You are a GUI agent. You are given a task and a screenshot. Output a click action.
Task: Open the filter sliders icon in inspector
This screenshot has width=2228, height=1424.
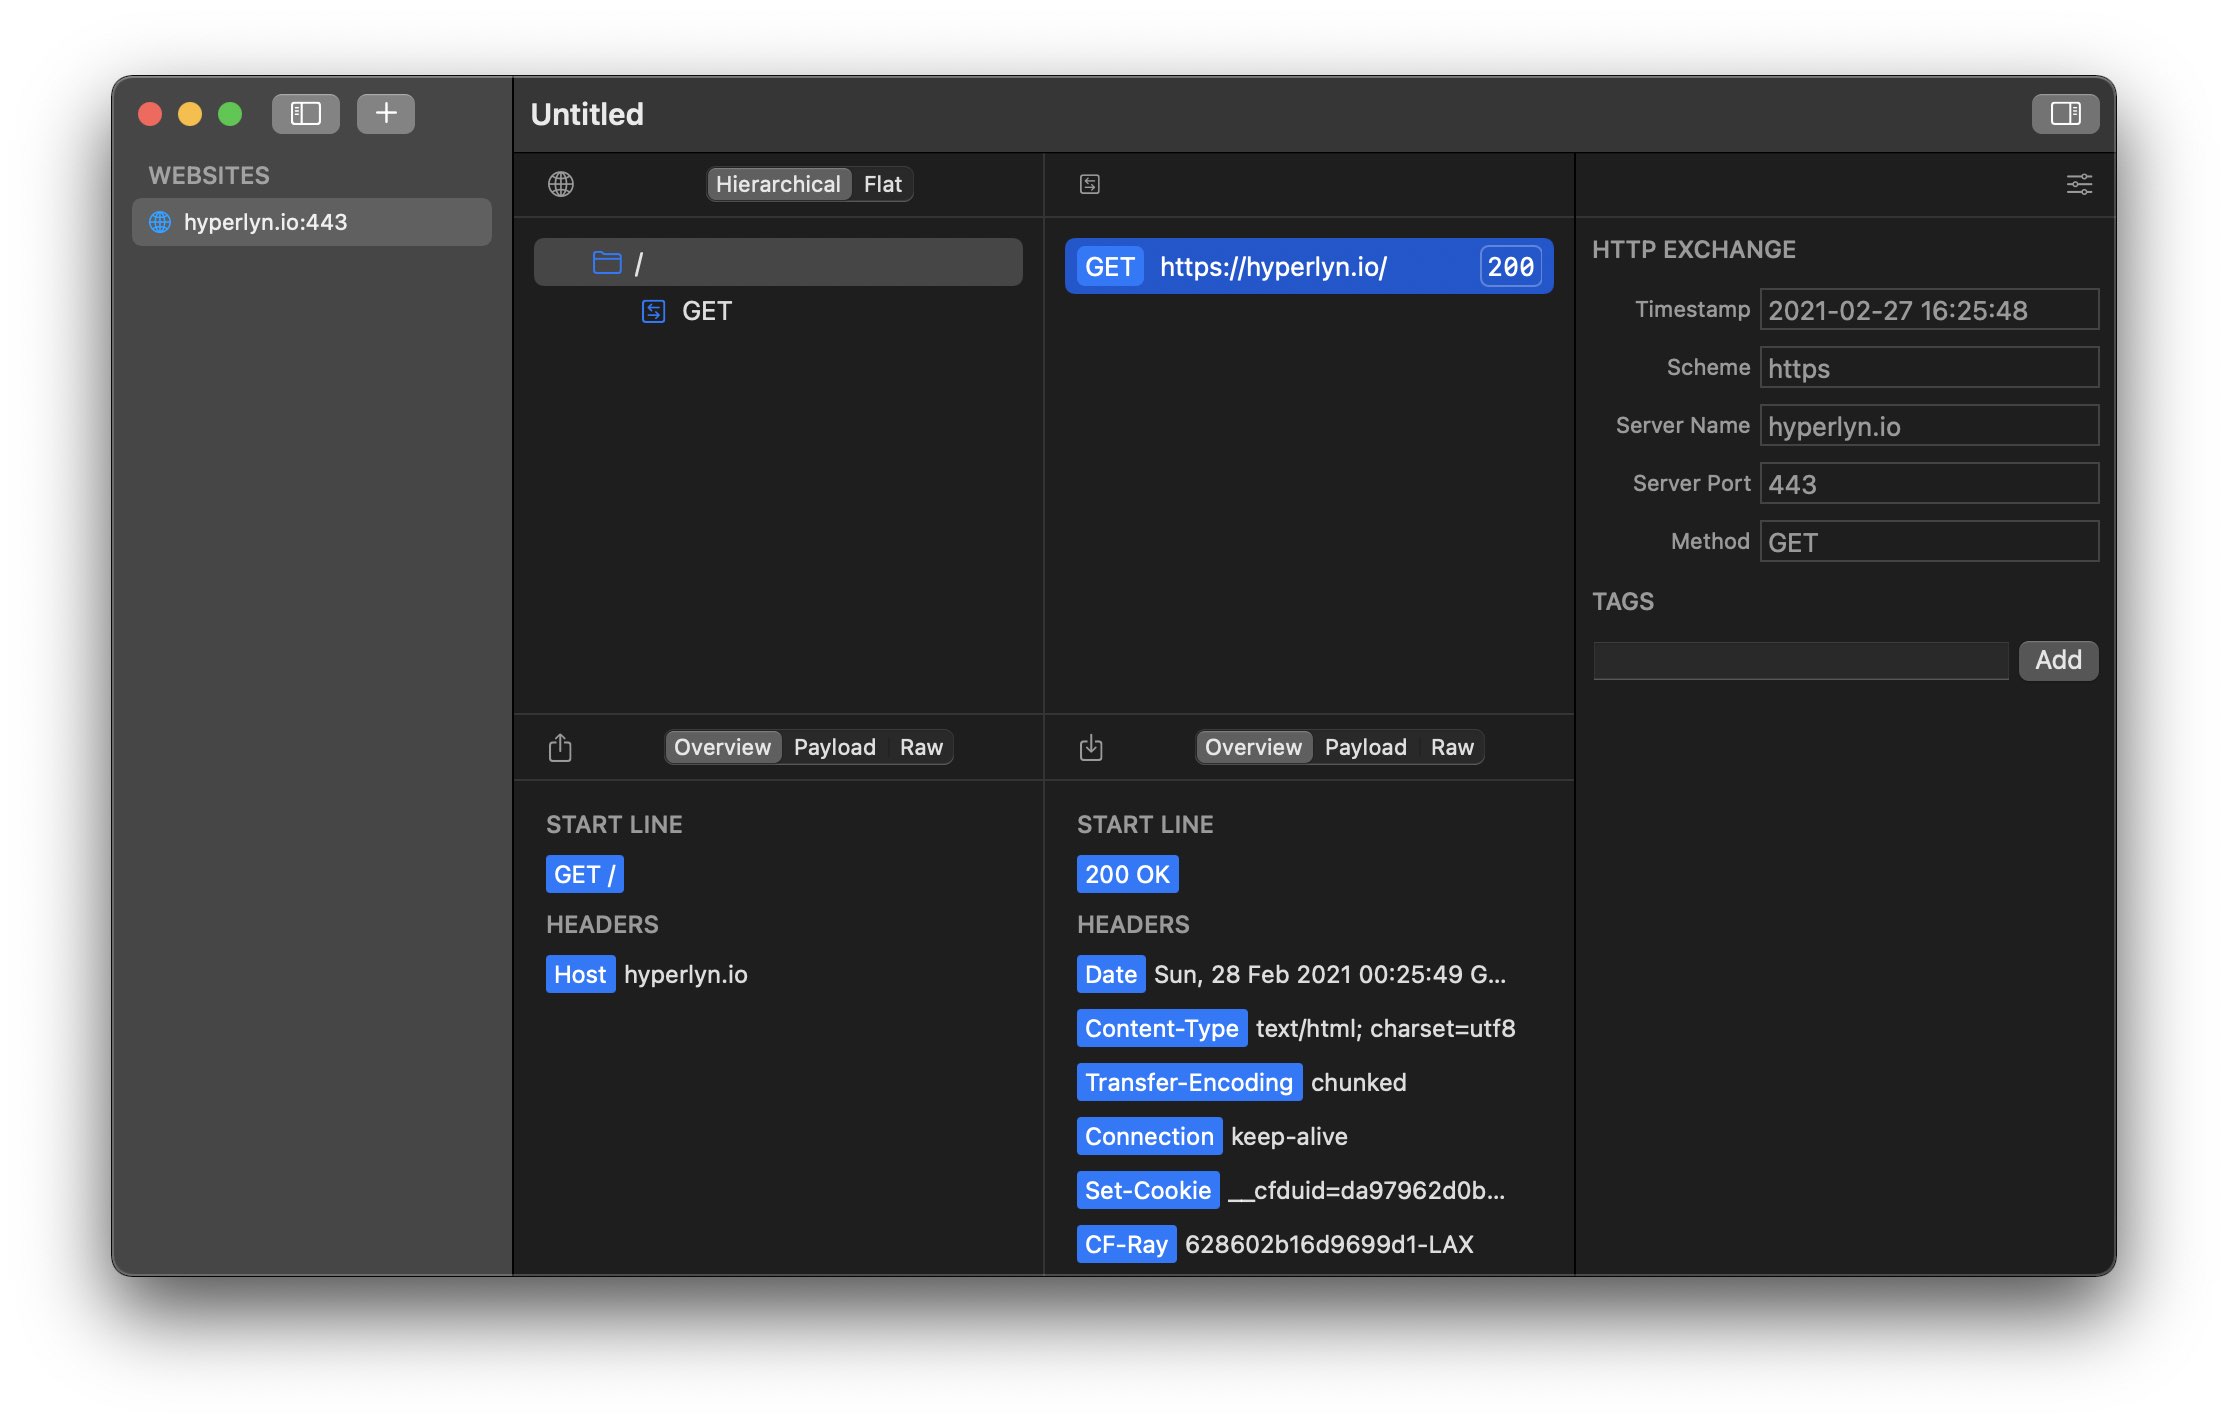(x=2079, y=184)
